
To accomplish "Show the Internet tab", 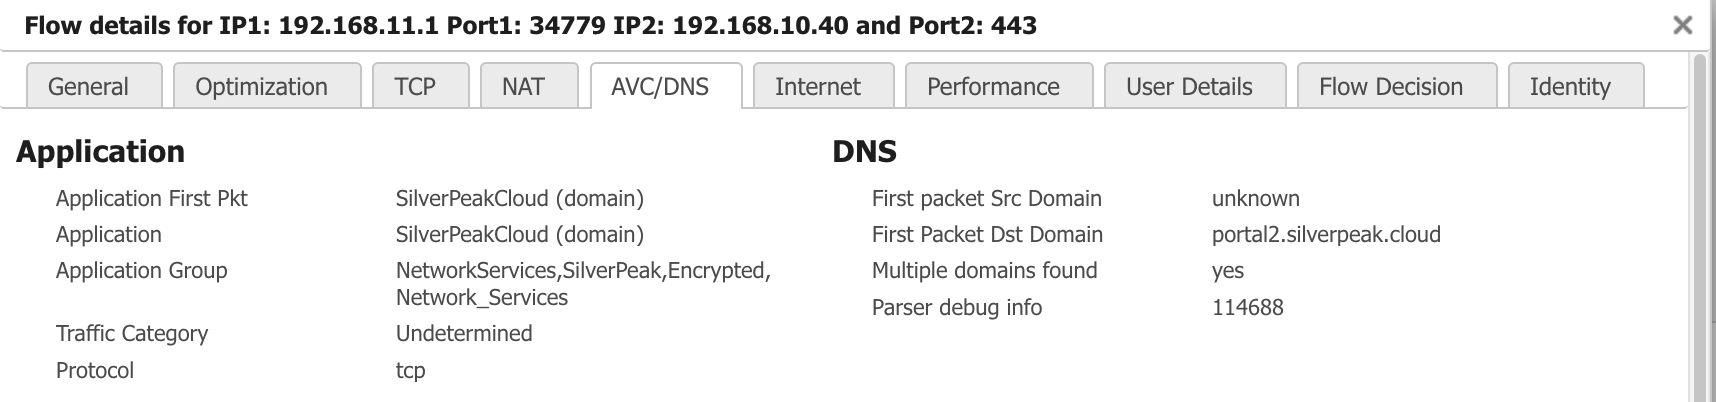I will coord(817,87).
